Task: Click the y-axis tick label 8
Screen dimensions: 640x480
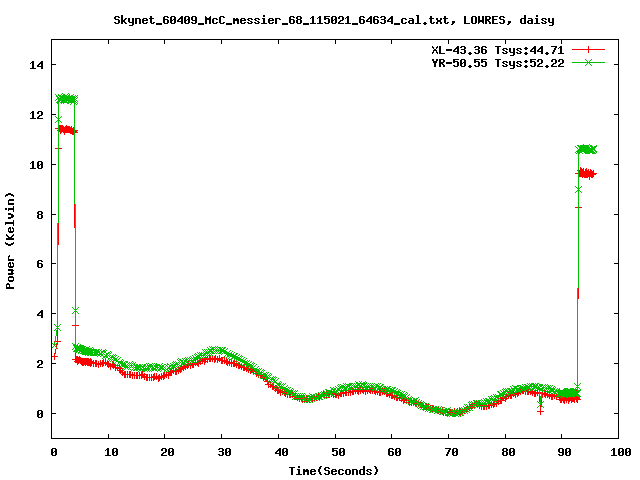Action: point(40,215)
